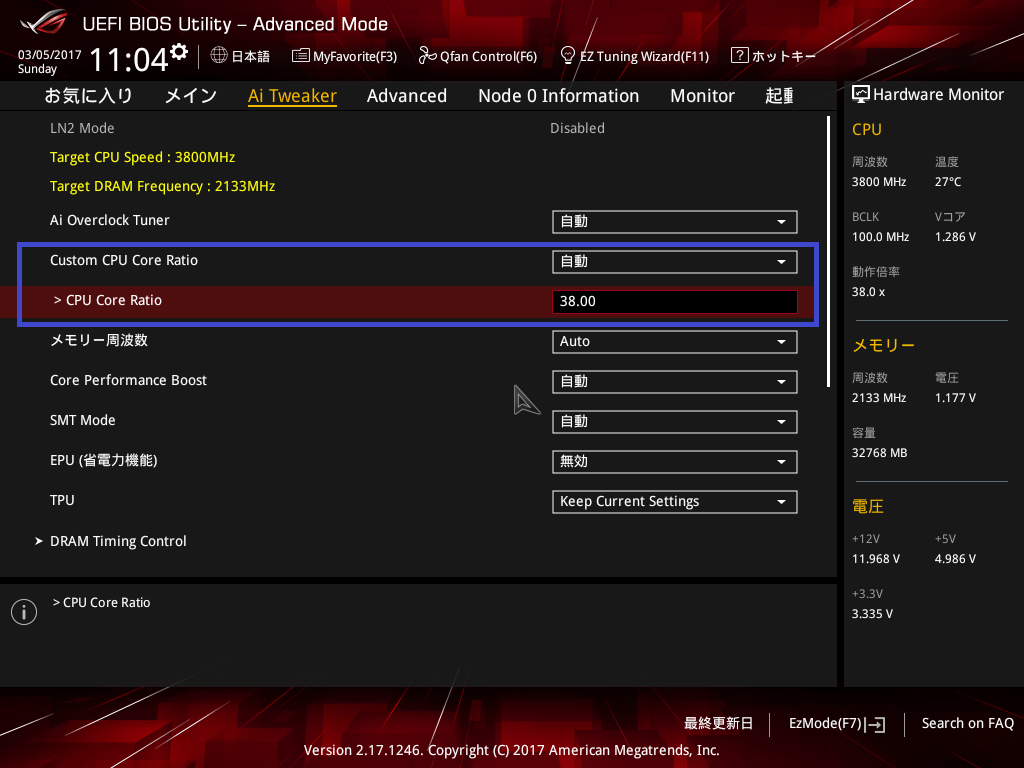
Task: Go to Node 0 Information tab
Action: pos(558,96)
